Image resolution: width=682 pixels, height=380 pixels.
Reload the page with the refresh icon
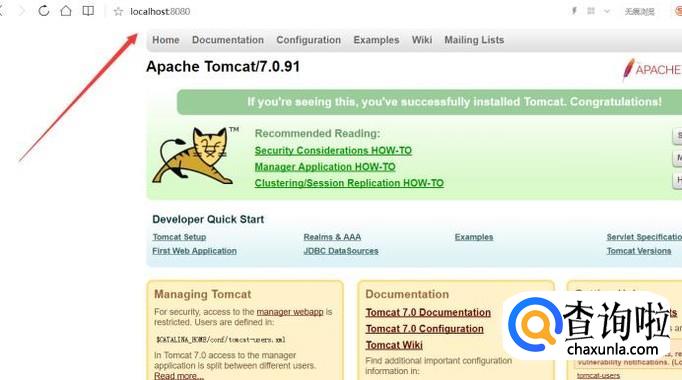pyautogui.click(x=43, y=11)
